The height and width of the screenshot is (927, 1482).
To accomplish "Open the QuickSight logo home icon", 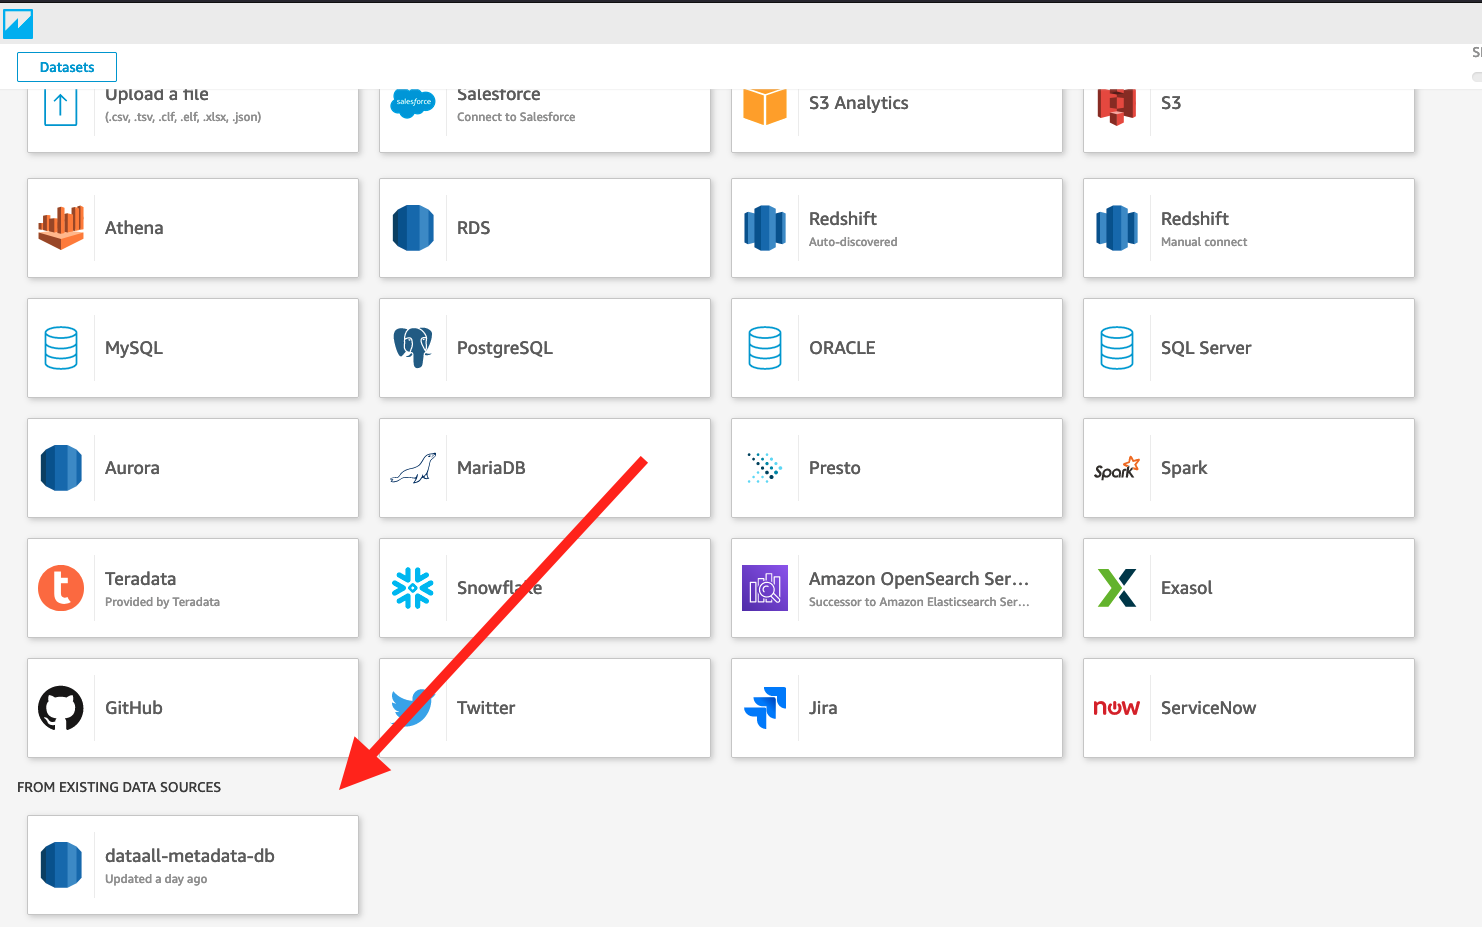I will tap(18, 24).
